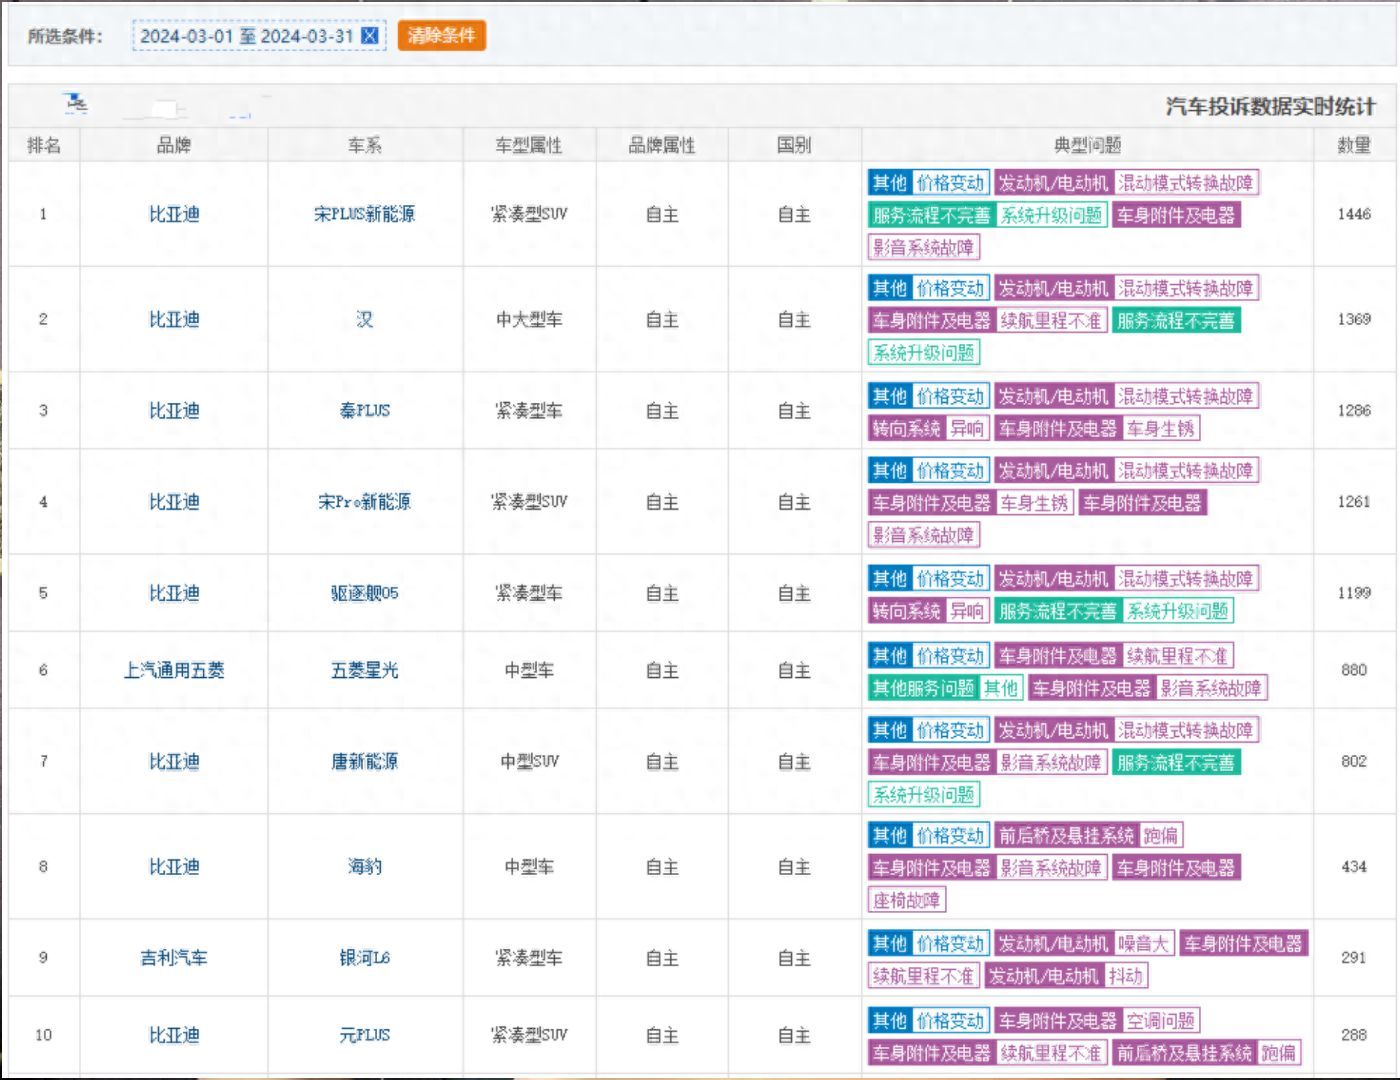Click the 其他服务问题 tag in the 五菱星光 row
Screen dimensions: 1400x1080
pyautogui.click(x=923, y=688)
